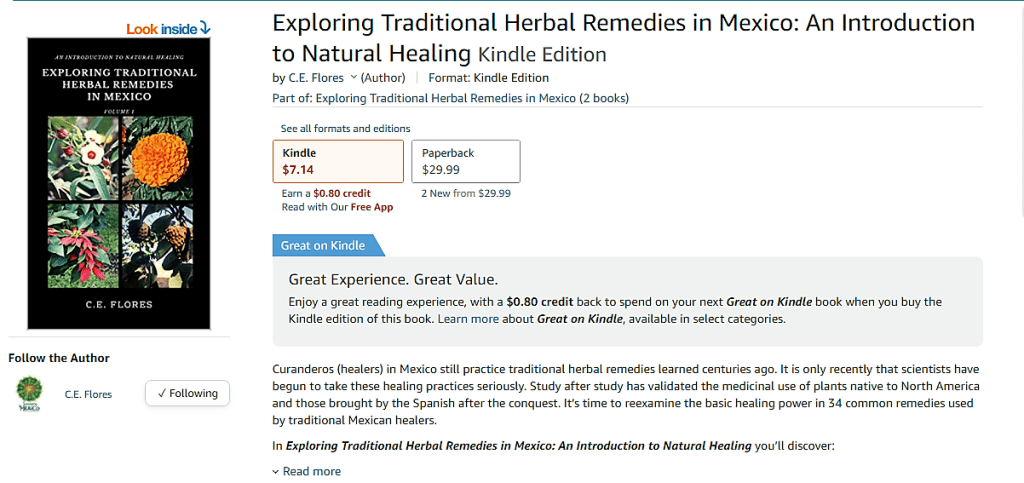Expand the Read more description
Viewport: 1024px width, 483px height.
tap(311, 471)
